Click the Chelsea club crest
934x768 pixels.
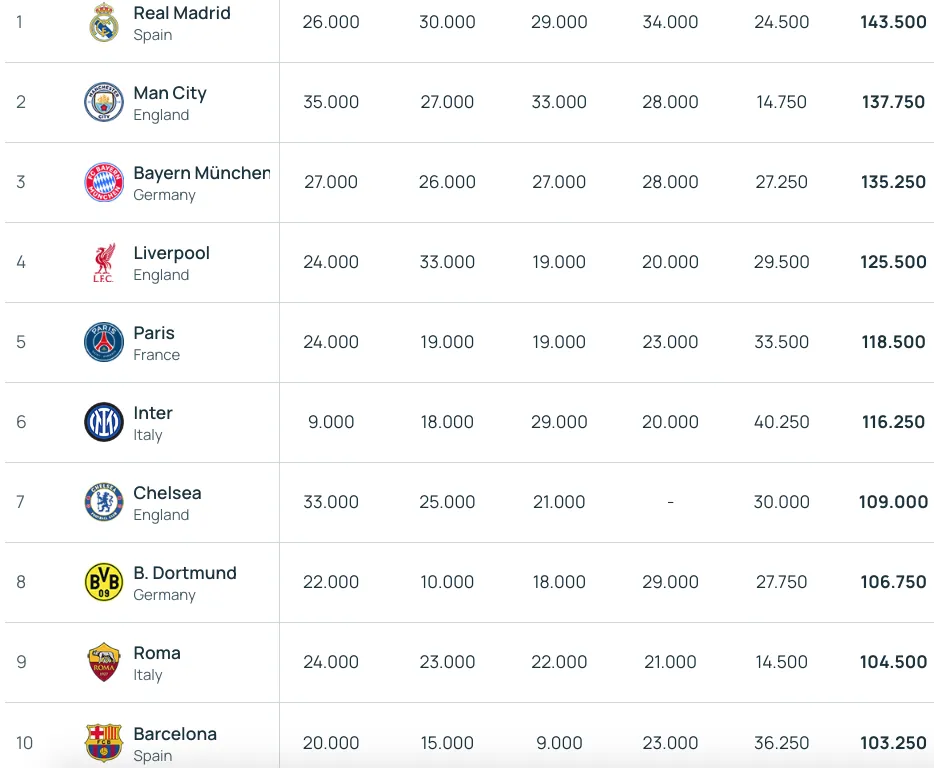[x=104, y=502]
